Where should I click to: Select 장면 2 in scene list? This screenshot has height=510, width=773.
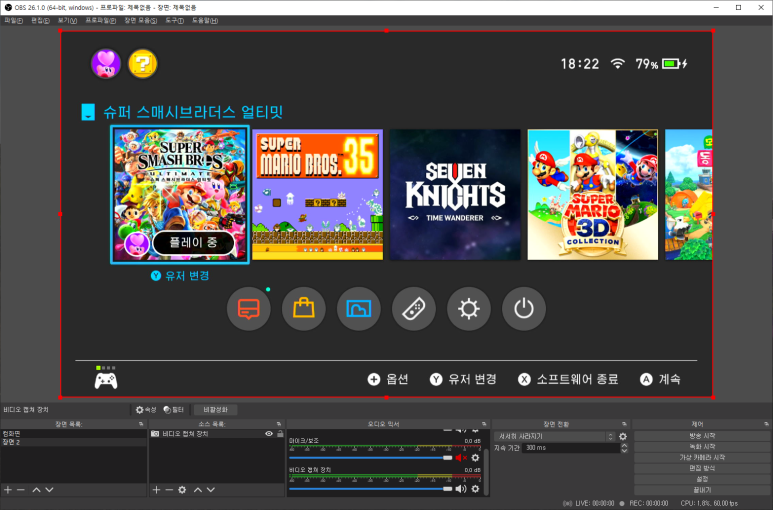[x=73, y=442]
